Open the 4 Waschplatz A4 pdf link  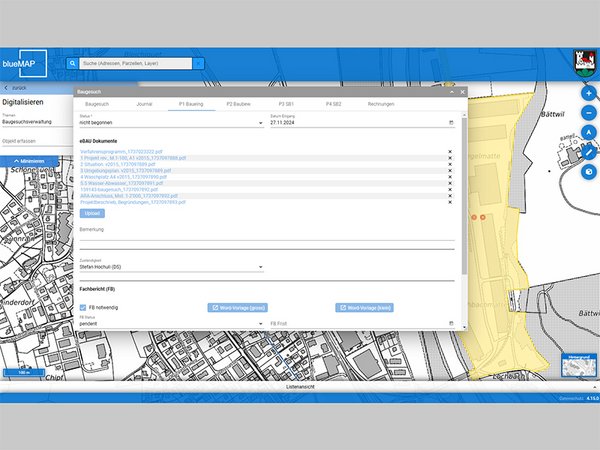124,177
